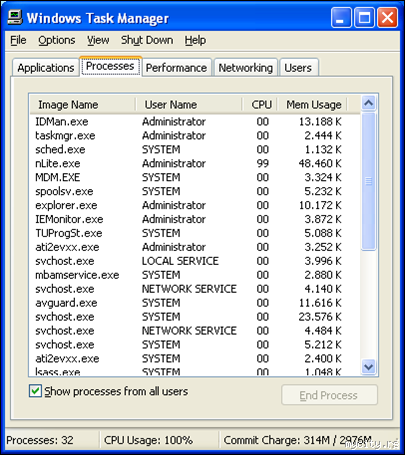Select the sched.exe process
The width and height of the screenshot is (405, 455).
[x=195, y=150]
